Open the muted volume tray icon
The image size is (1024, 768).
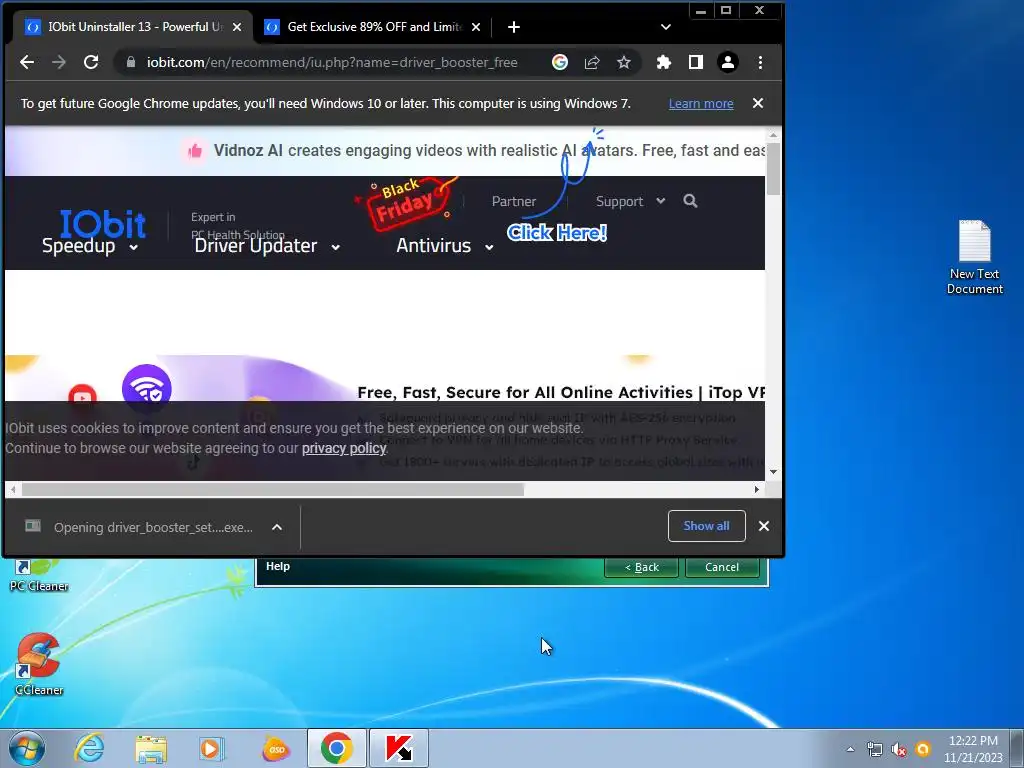pyautogui.click(x=899, y=749)
